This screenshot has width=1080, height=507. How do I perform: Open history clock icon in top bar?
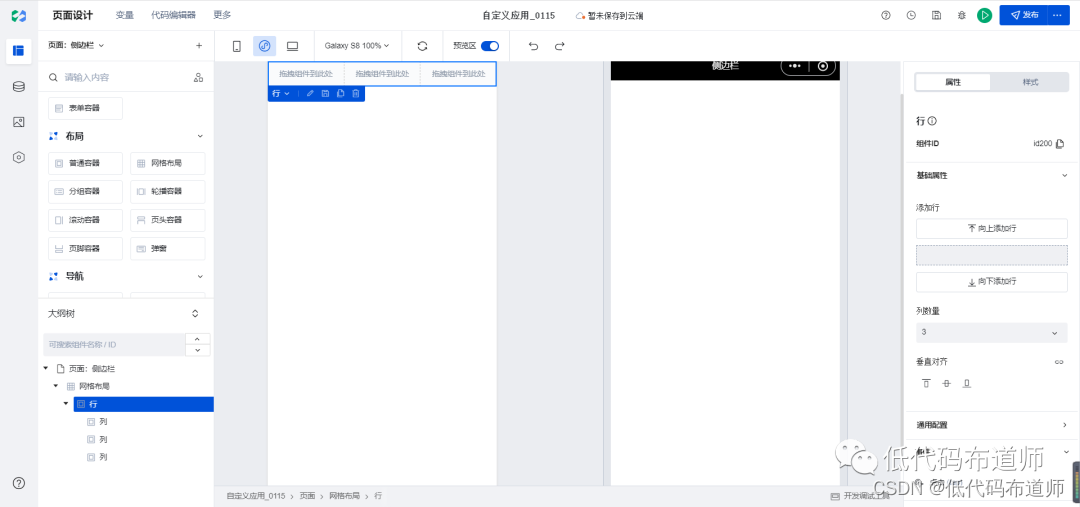[911, 15]
